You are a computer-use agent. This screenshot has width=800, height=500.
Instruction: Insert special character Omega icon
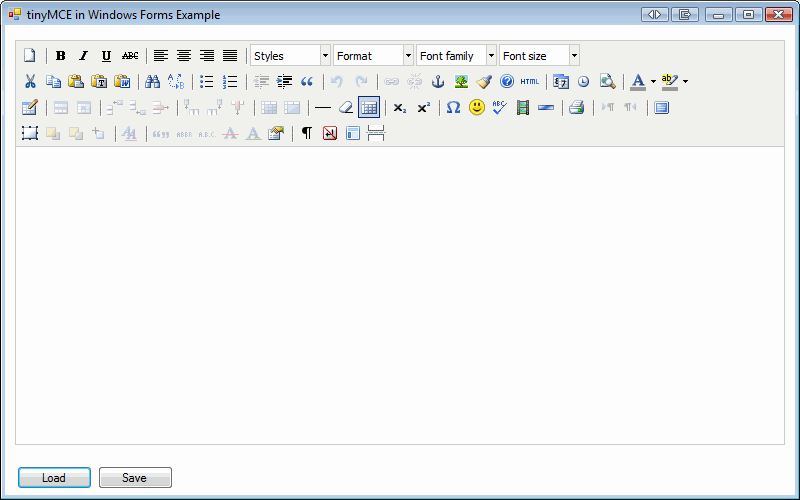pyautogui.click(x=453, y=107)
